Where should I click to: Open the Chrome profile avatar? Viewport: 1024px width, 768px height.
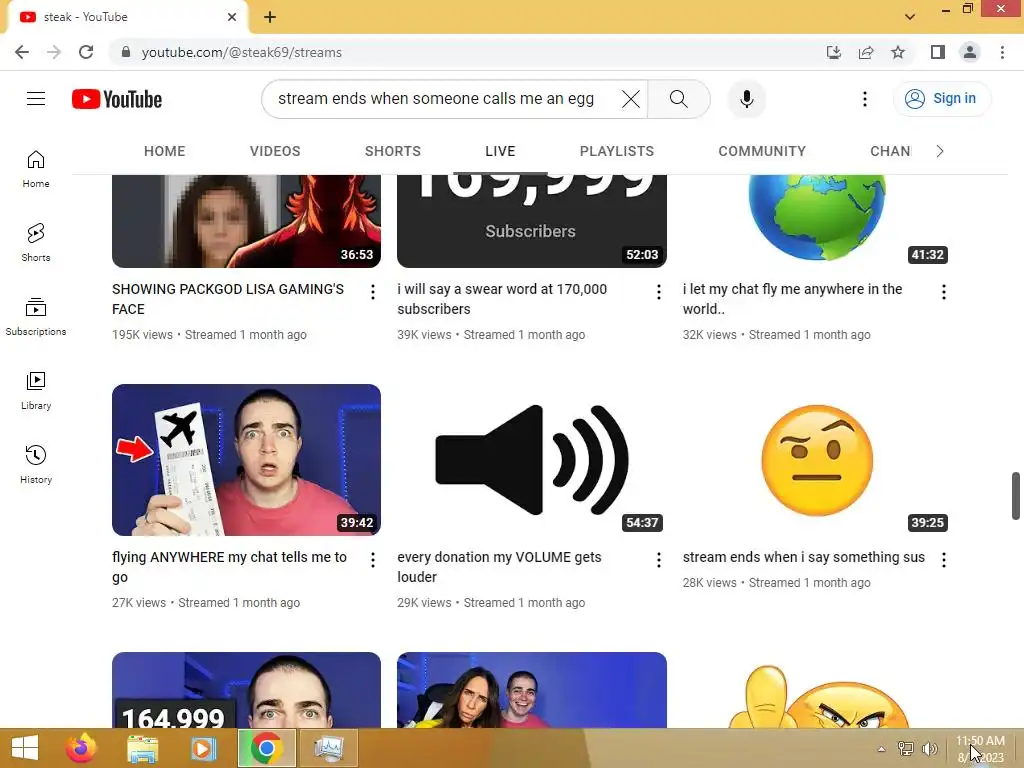point(970,52)
